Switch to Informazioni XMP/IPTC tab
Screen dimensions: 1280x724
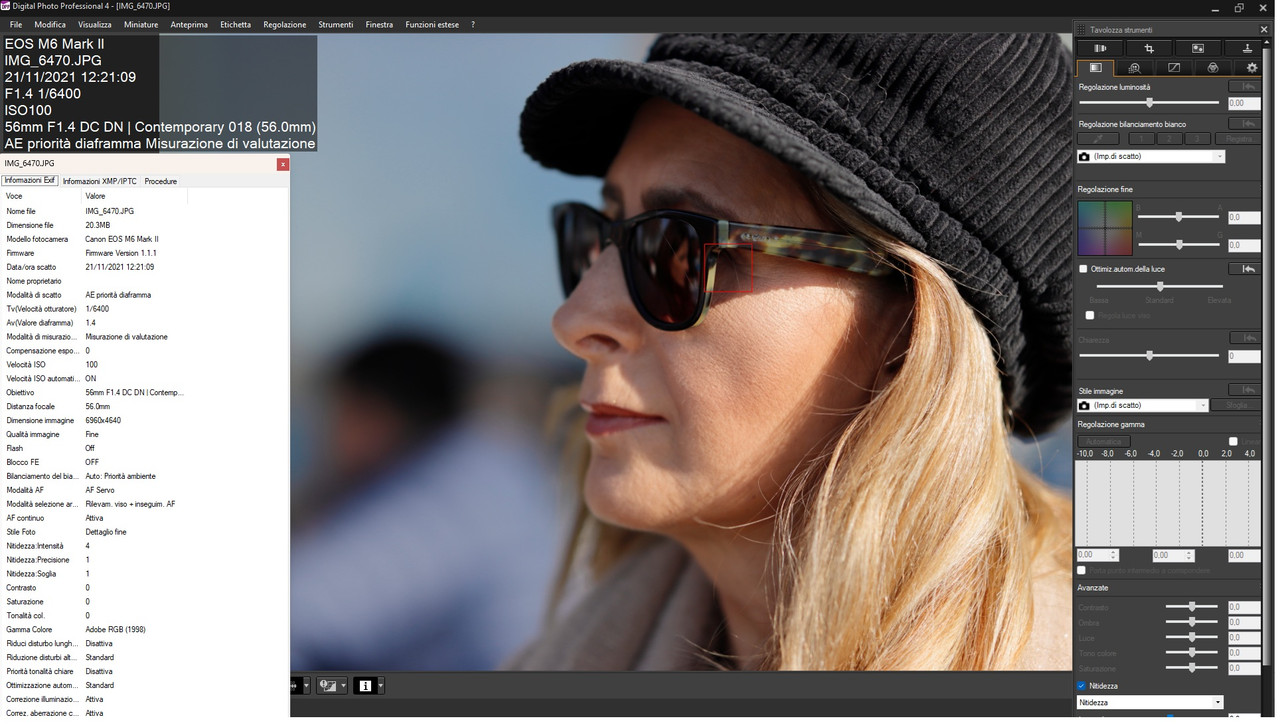100,181
